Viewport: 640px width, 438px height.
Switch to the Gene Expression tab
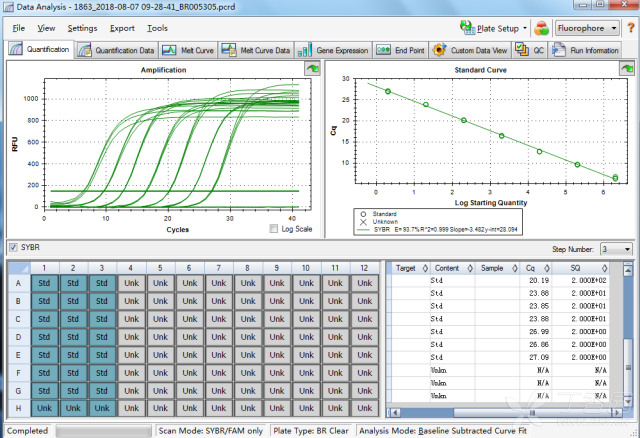click(333, 50)
